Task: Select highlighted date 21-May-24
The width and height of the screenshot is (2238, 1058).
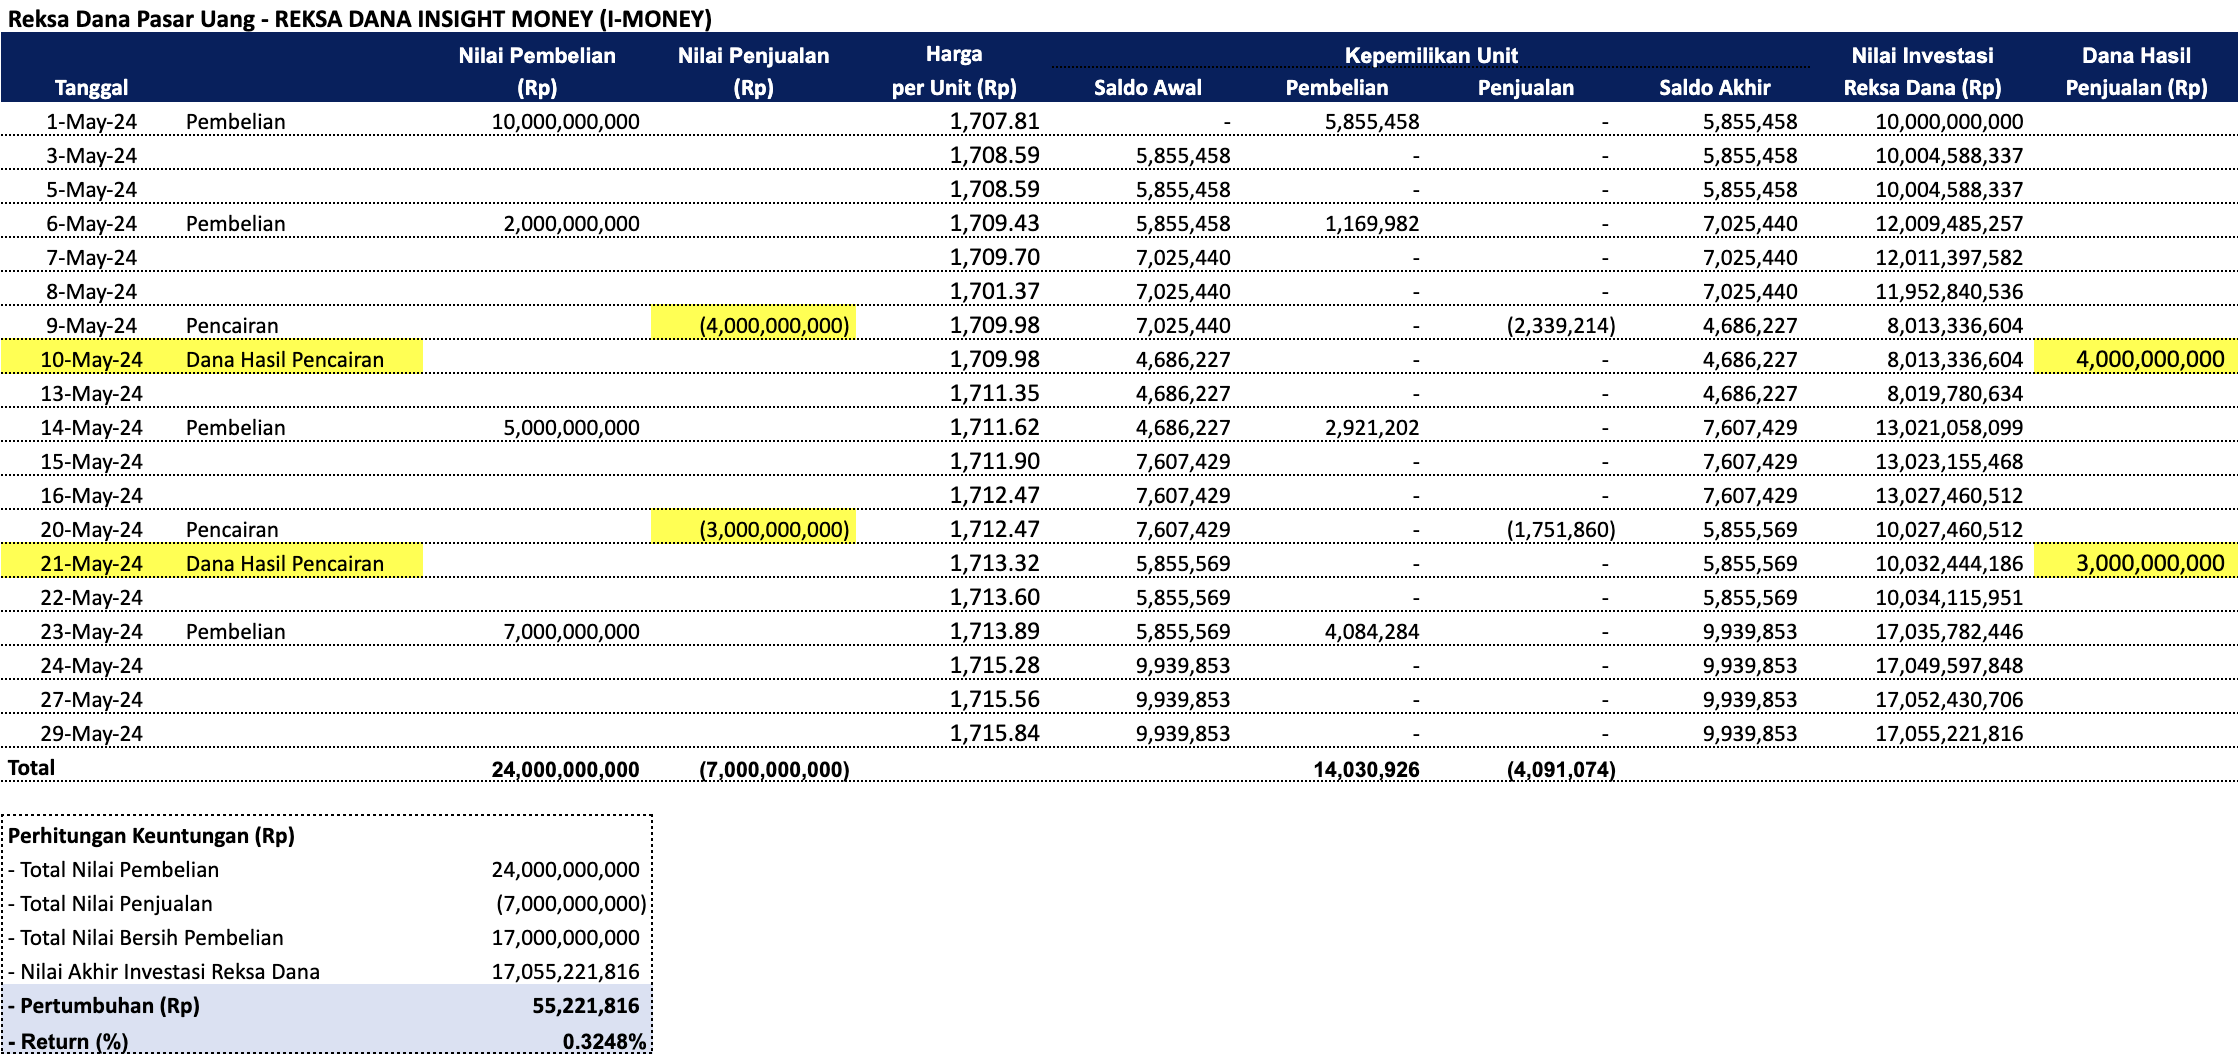Action: 91,564
